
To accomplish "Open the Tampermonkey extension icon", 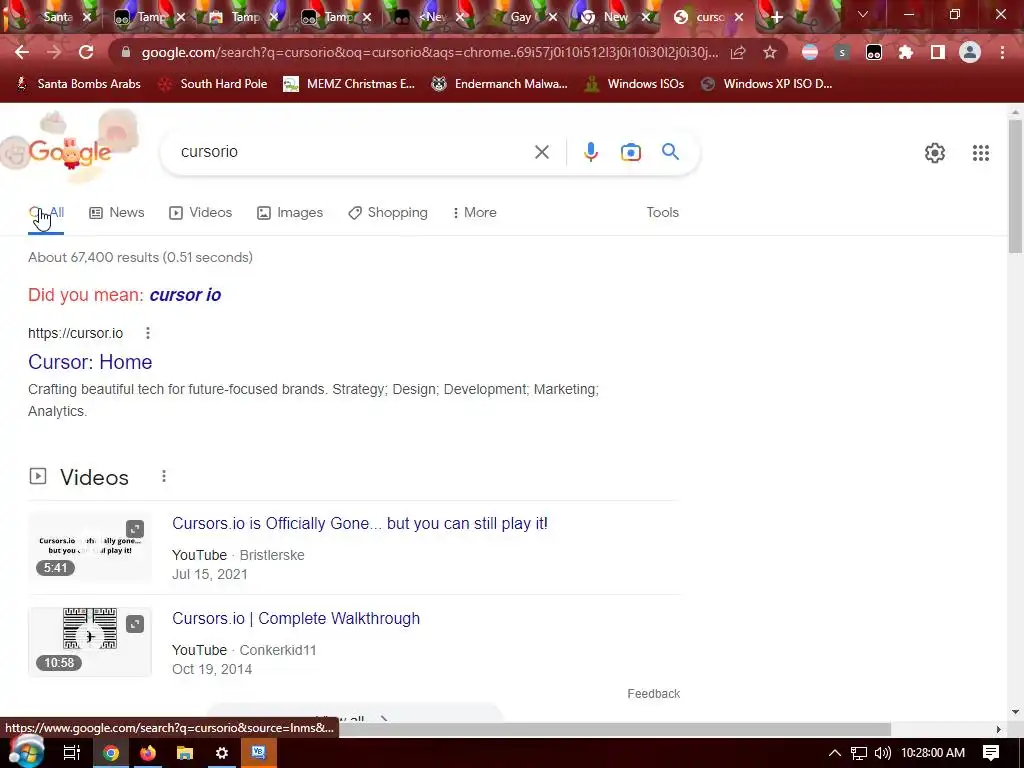I will 874,52.
